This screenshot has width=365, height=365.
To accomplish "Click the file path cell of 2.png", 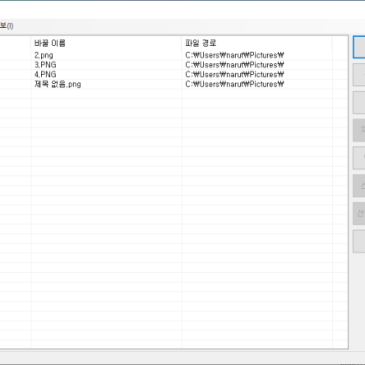I will pyautogui.click(x=235, y=55).
